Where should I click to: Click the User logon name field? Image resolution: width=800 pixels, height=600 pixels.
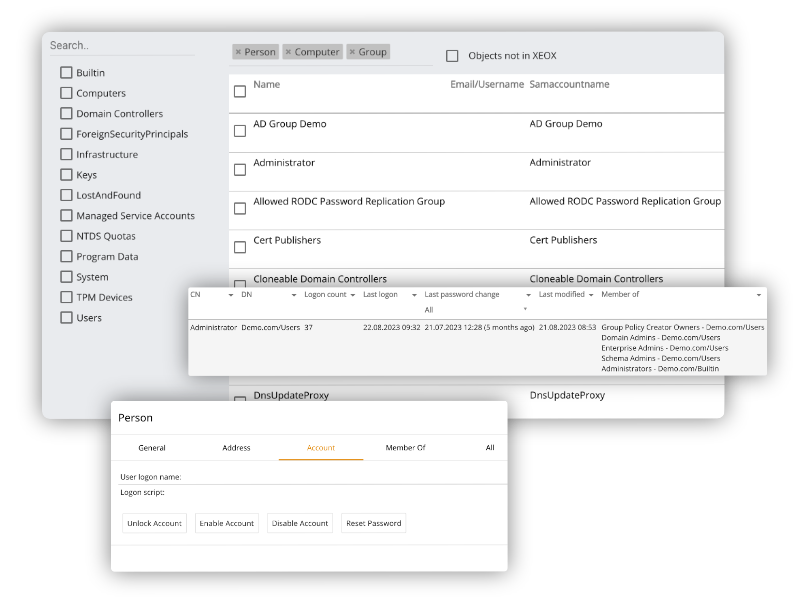point(313,477)
